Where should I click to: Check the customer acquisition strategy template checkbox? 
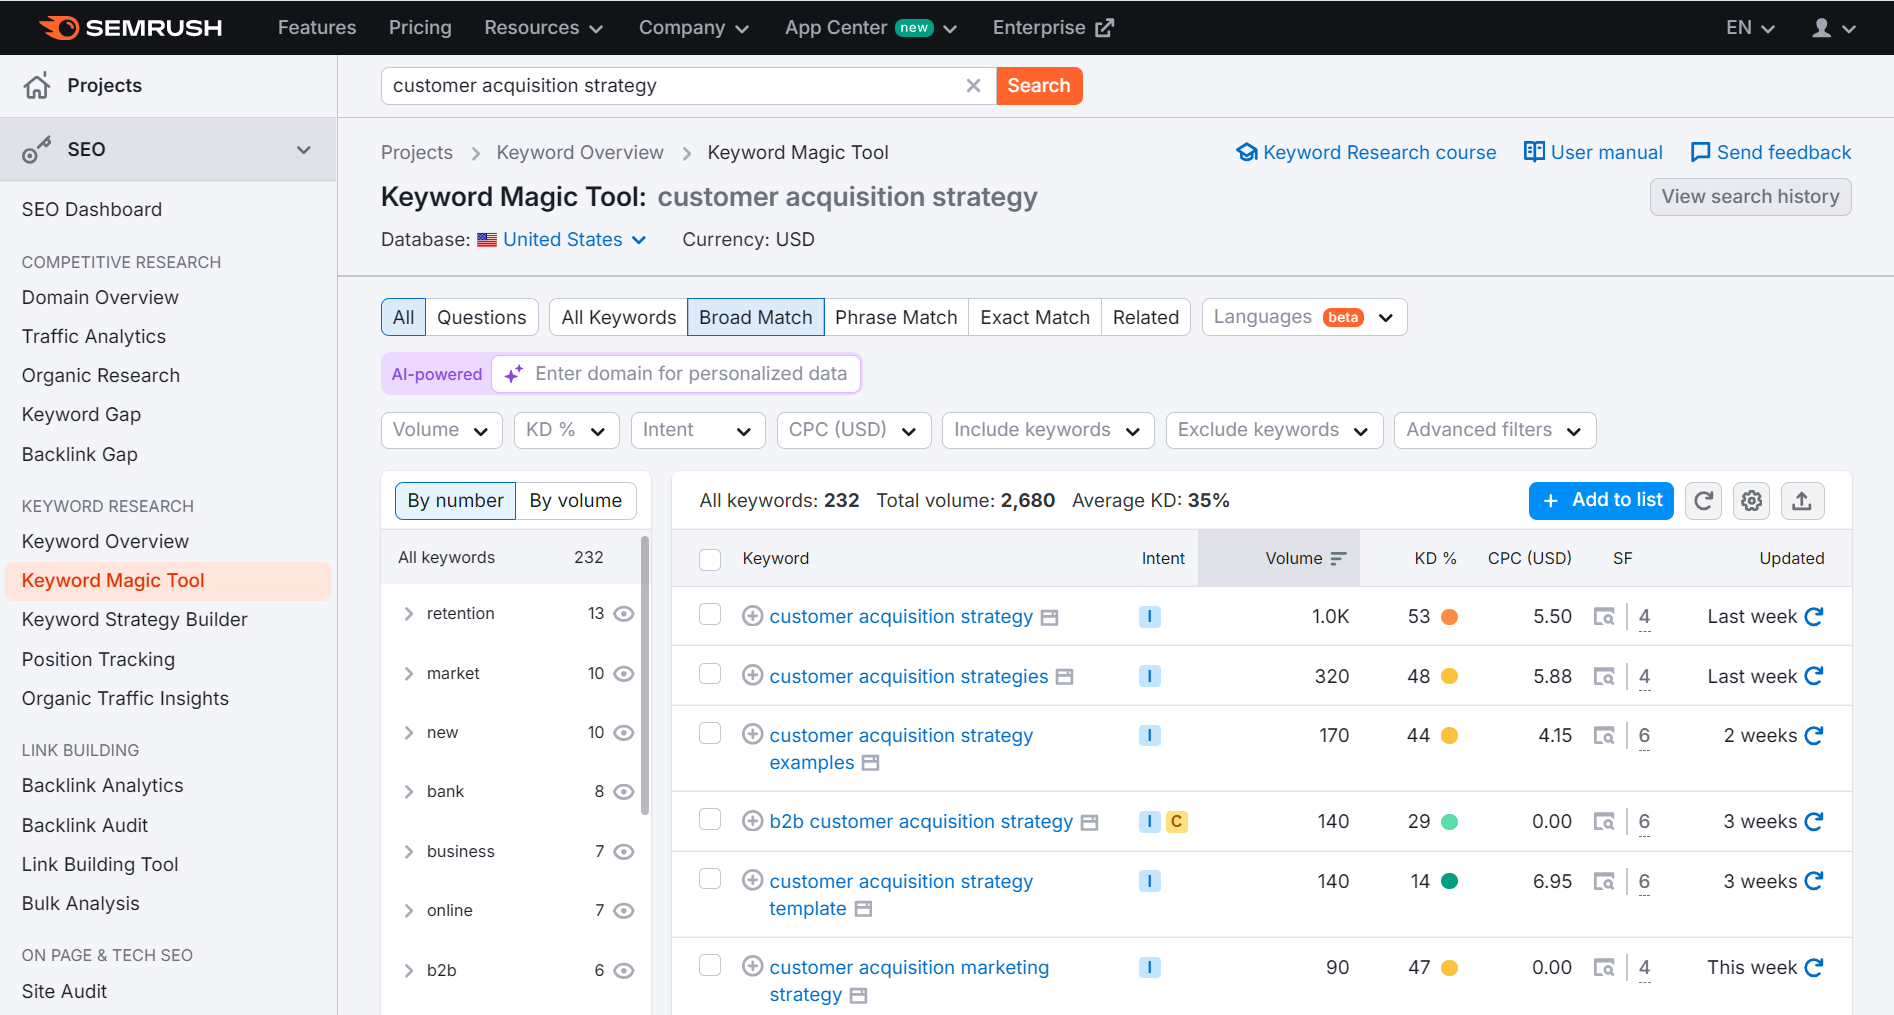[x=710, y=879]
